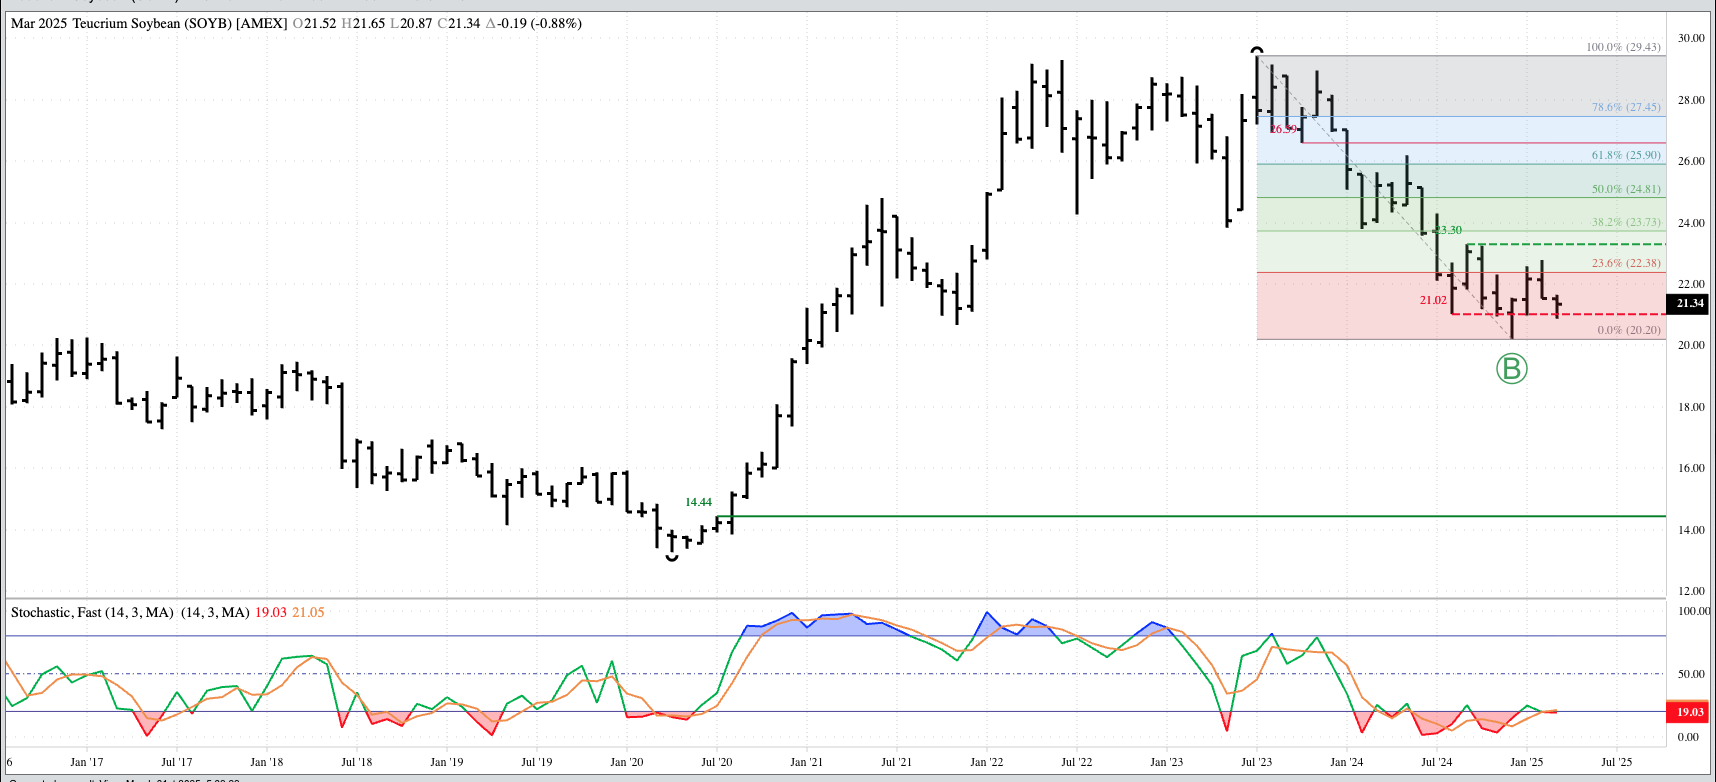Click the 0.0% (20.20) Fibonacci base label

(x=1628, y=330)
